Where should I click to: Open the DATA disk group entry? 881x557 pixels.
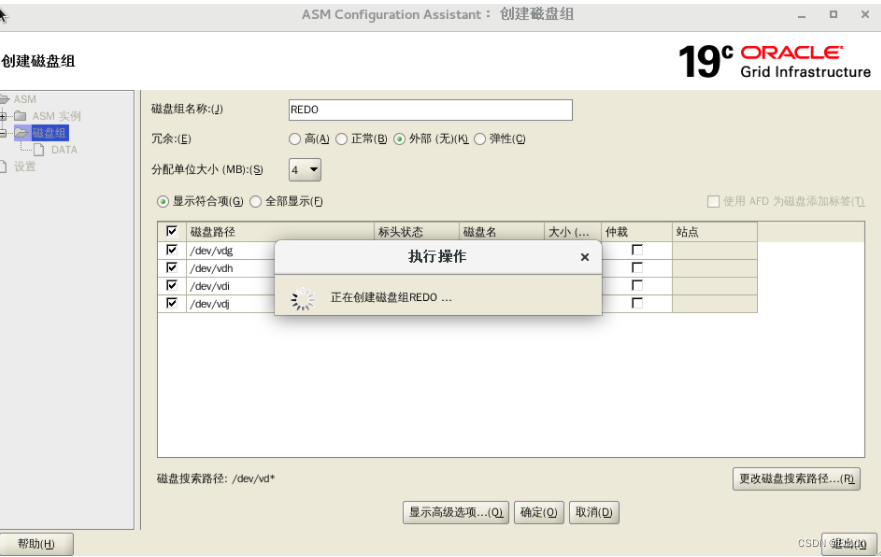[64, 150]
